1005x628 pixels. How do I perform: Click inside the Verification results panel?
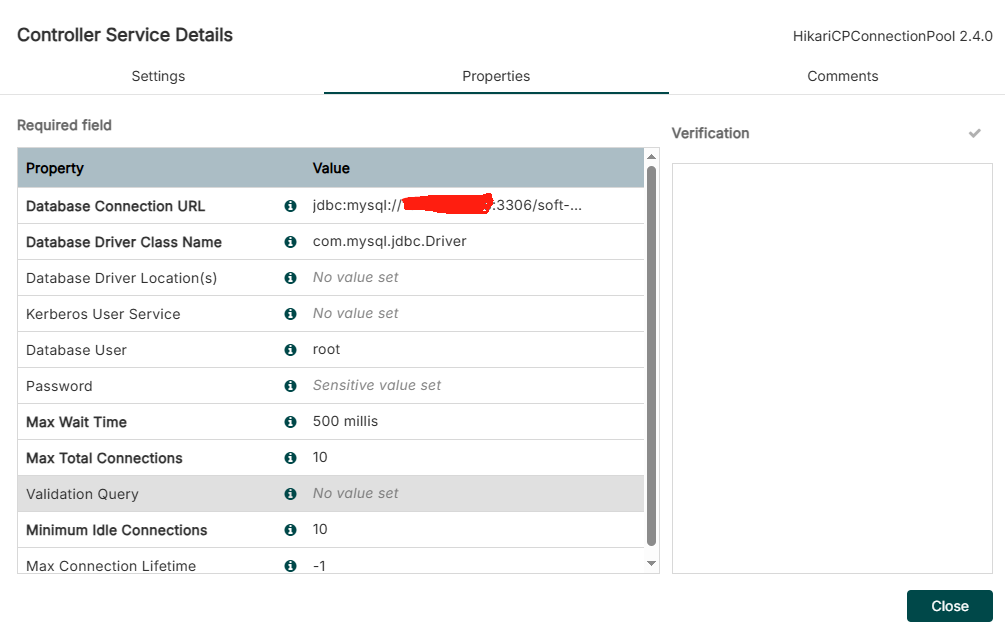[832, 368]
